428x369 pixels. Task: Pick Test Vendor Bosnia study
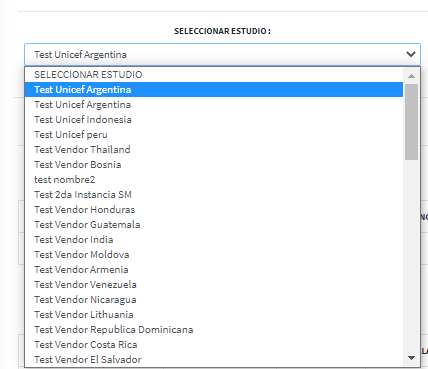pyautogui.click(x=214, y=165)
